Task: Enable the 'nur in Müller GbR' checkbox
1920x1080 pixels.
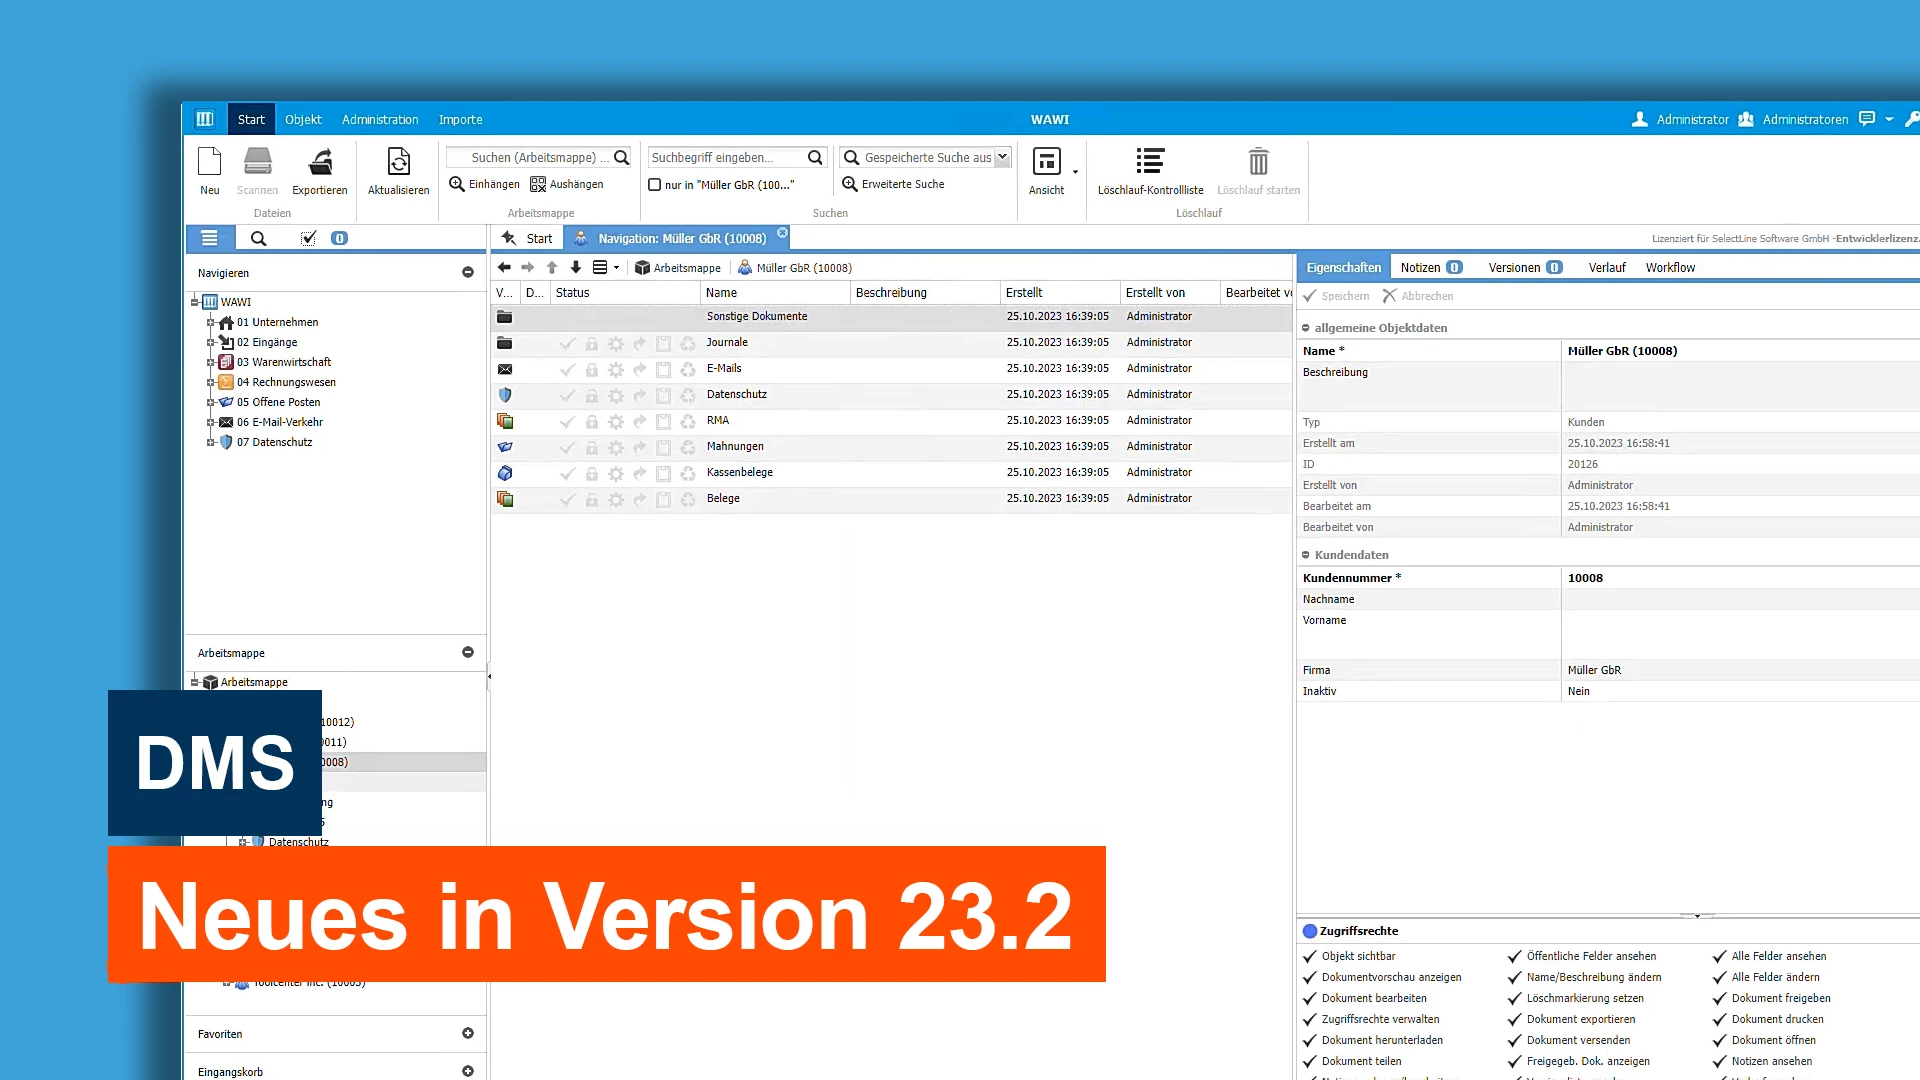Action: pyautogui.click(x=655, y=185)
